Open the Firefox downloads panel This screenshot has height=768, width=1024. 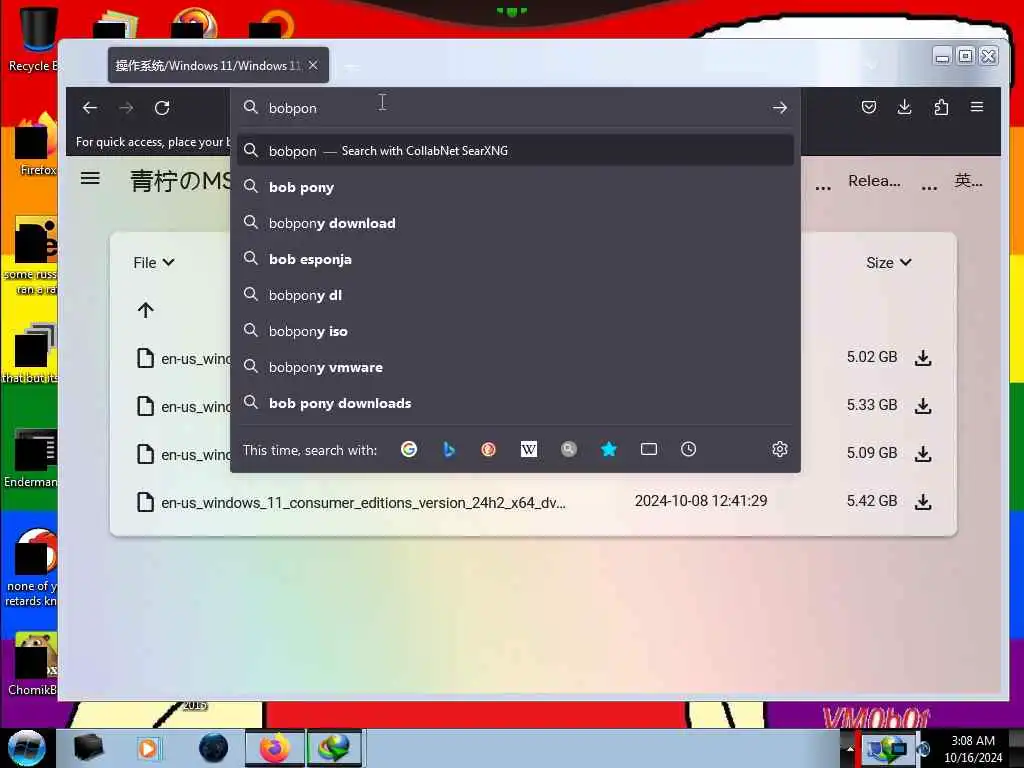tap(904, 107)
